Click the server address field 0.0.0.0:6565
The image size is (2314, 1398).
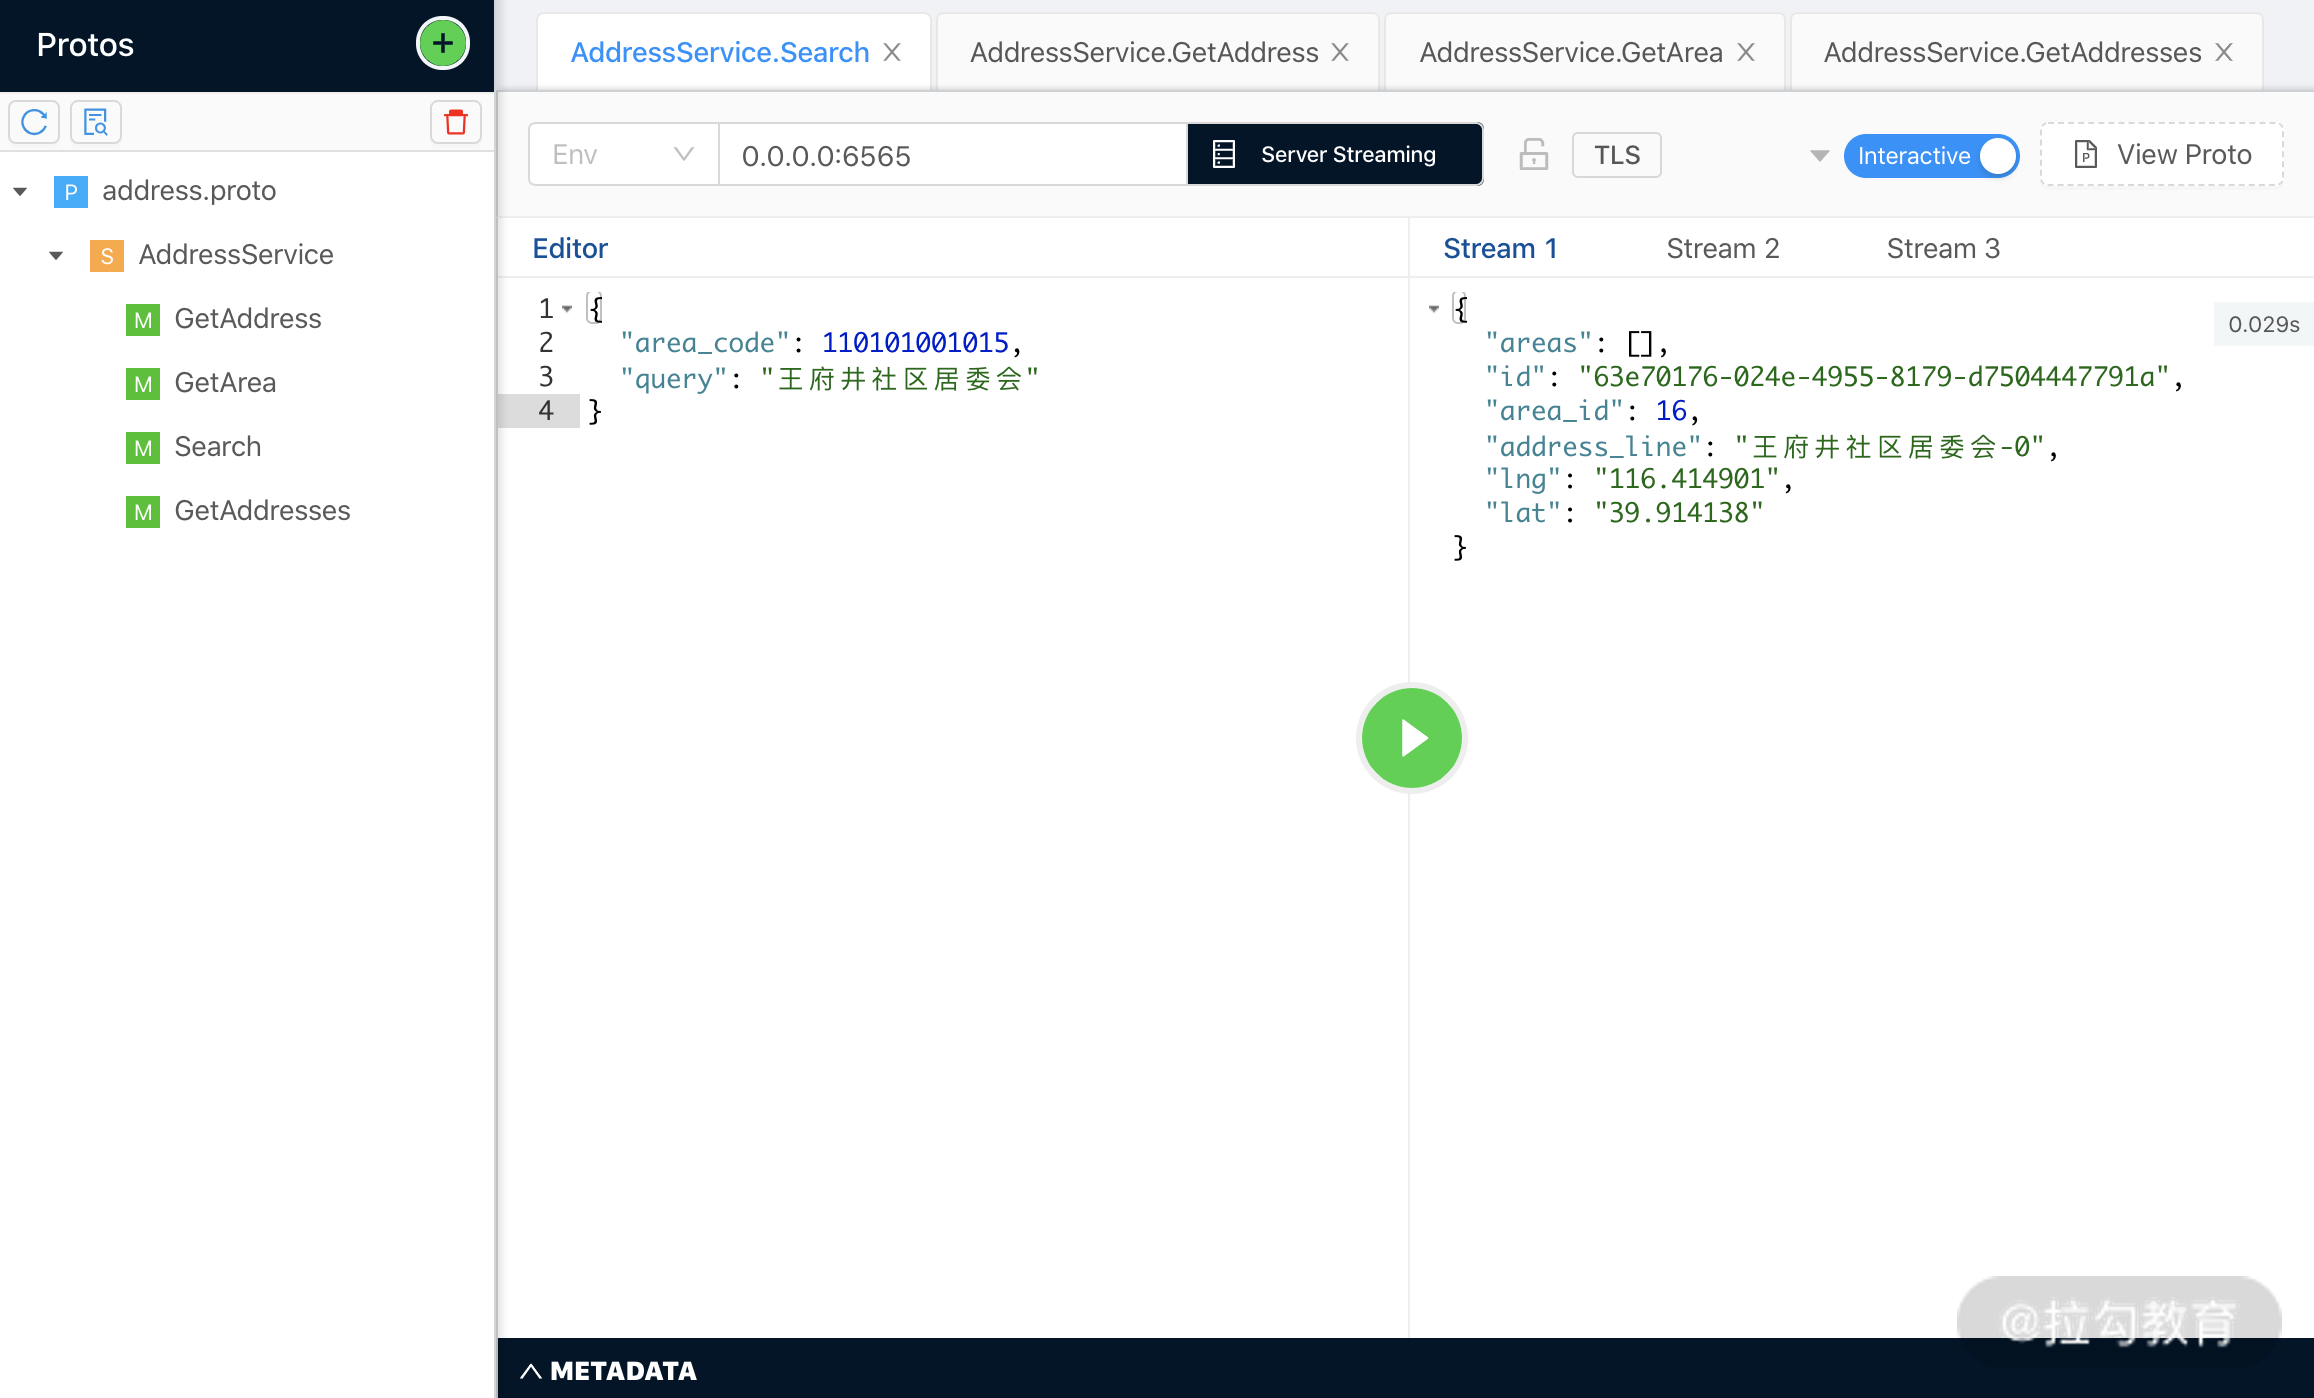pos(953,155)
